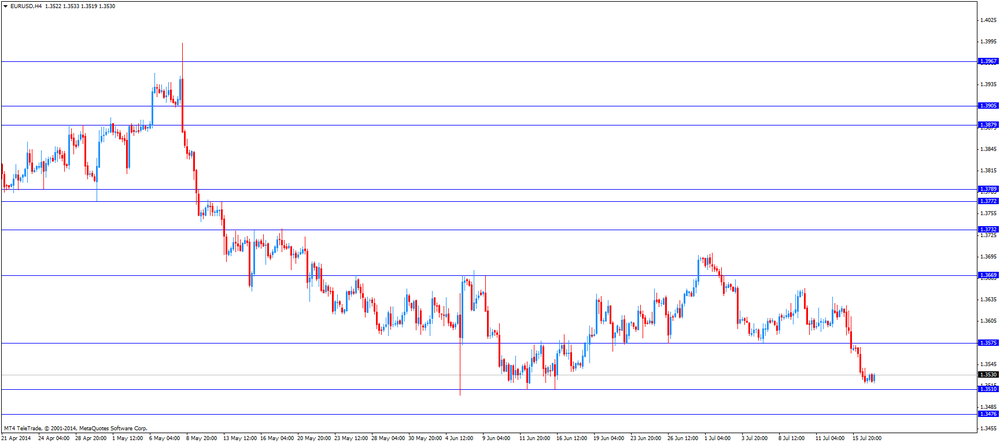
Task: Click the 20 May 20:00 time label
Action: 314,439
